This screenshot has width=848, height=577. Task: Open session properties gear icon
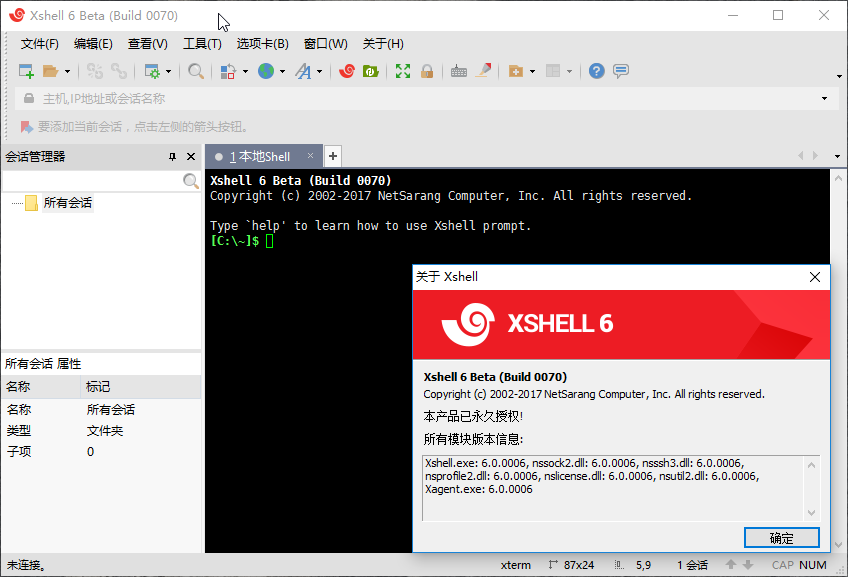(x=152, y=71)
